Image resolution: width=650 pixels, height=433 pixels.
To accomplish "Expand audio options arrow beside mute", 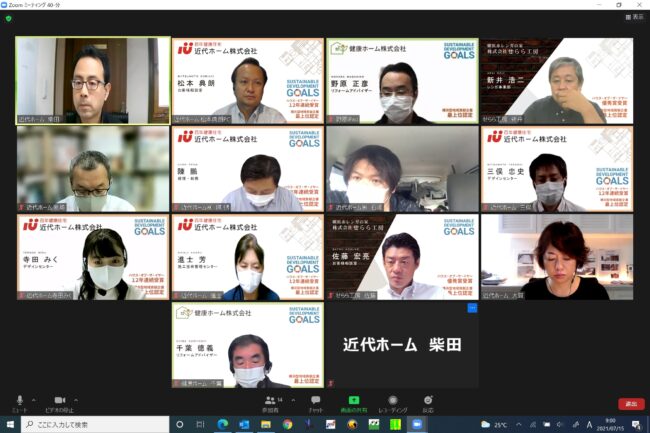I will pos(34,400).
